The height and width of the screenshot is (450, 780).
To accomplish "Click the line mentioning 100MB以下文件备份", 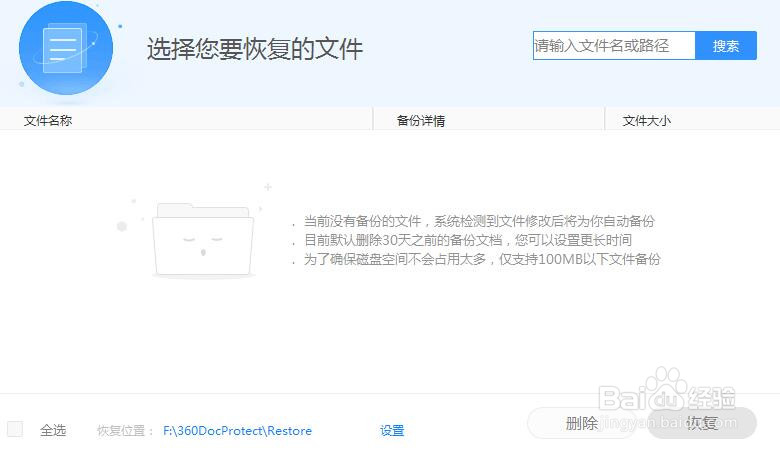I will point(482,259).
